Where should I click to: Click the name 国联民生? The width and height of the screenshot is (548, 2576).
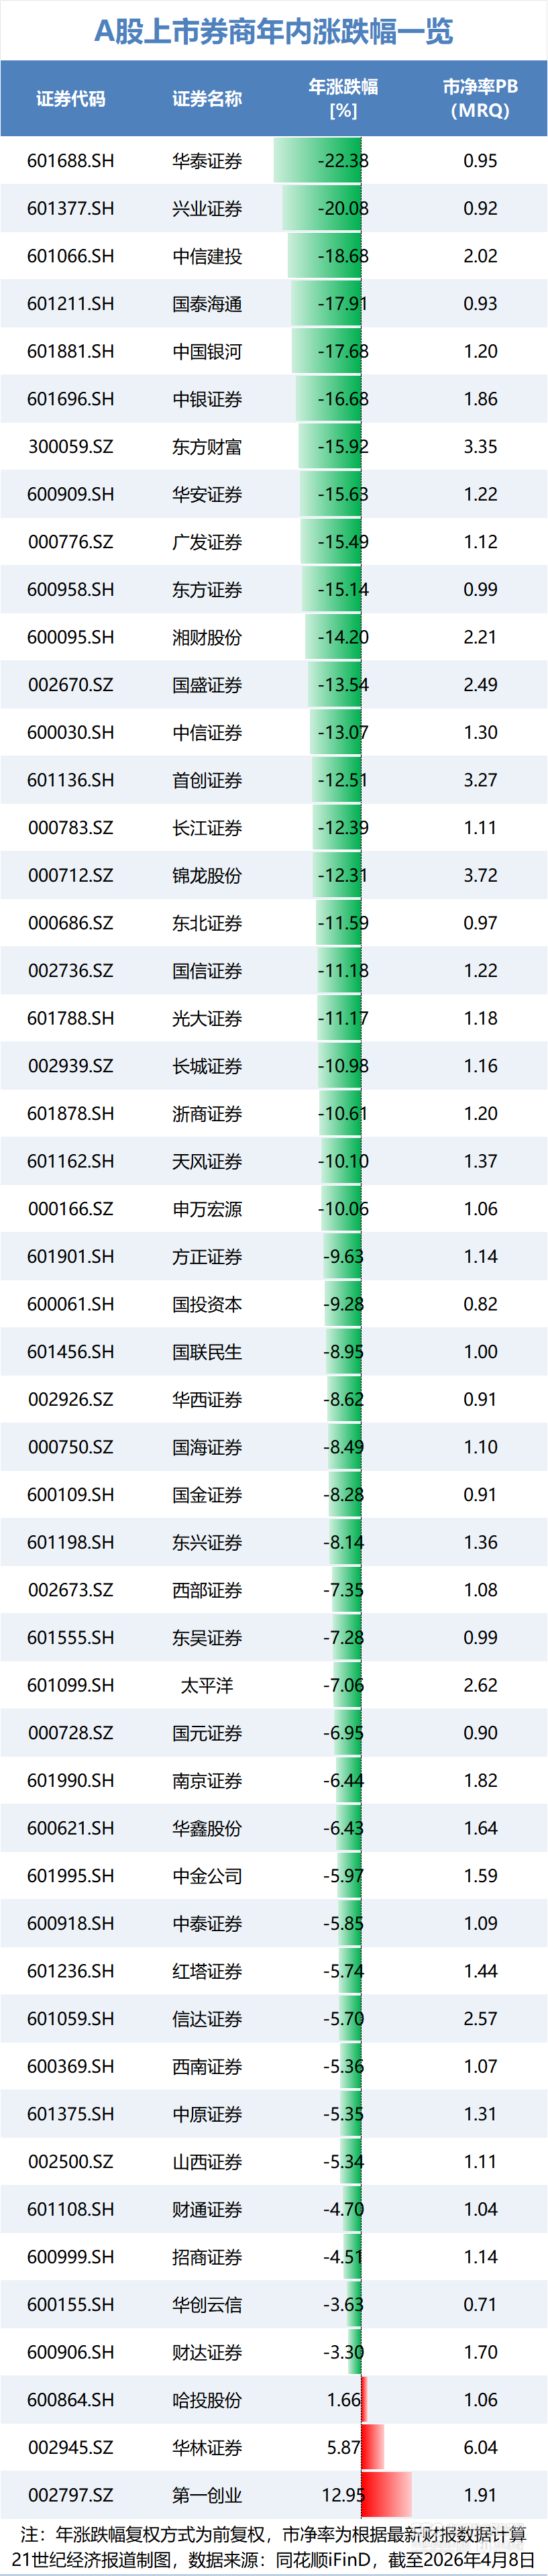click(x=207, y=1352)
